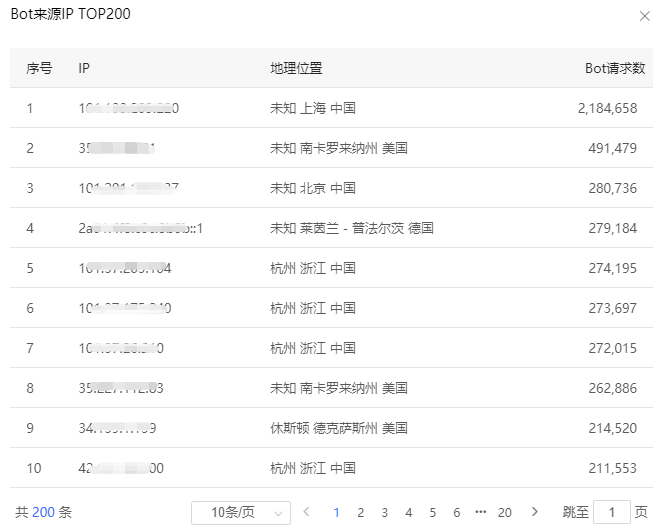Click the pagination ellipsis to skip pages
The height and width of the screenshot is (531, 663).
click(x=480, y=512)
